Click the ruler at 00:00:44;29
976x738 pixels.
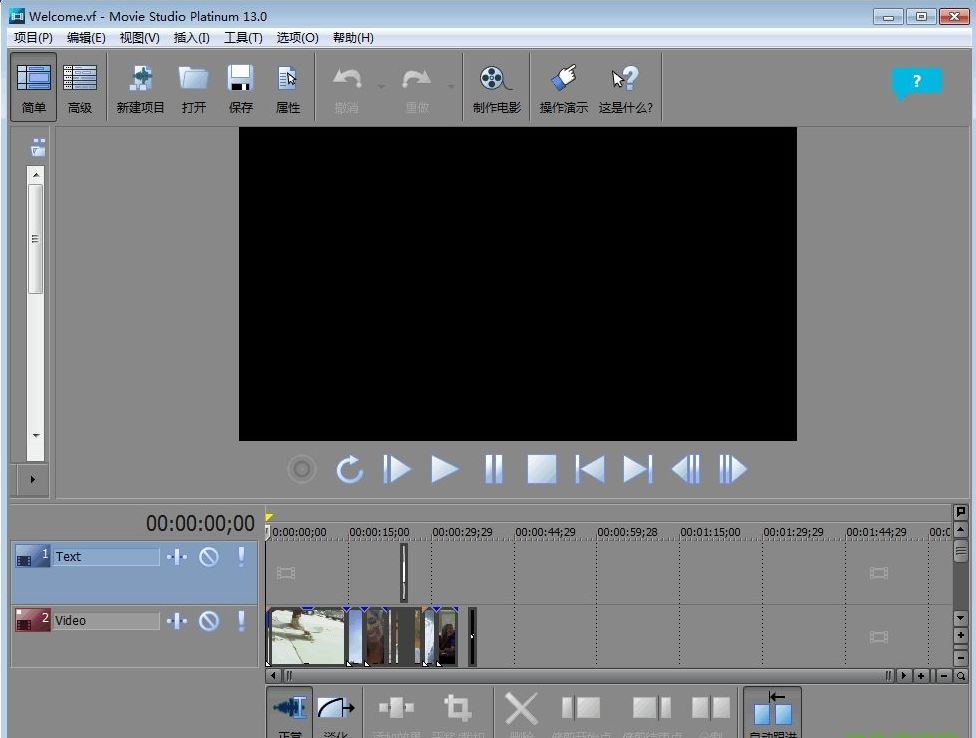pos(545,532)
